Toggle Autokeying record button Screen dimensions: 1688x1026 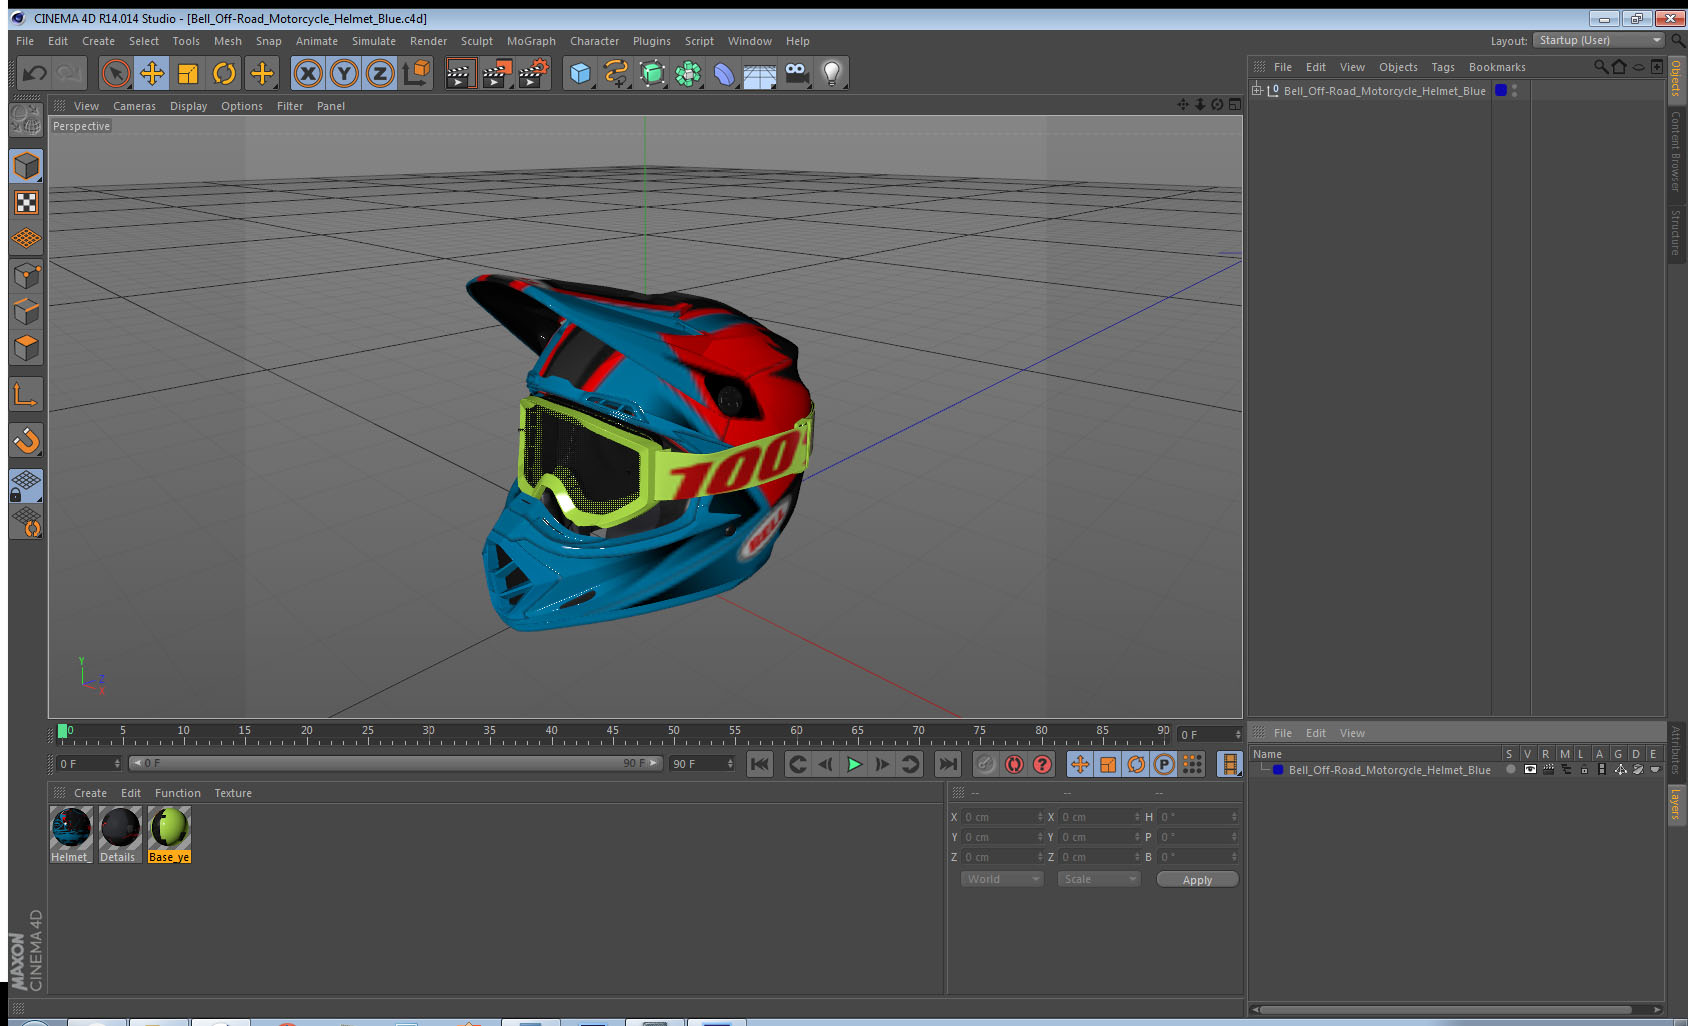click(x=1014, y=764)
